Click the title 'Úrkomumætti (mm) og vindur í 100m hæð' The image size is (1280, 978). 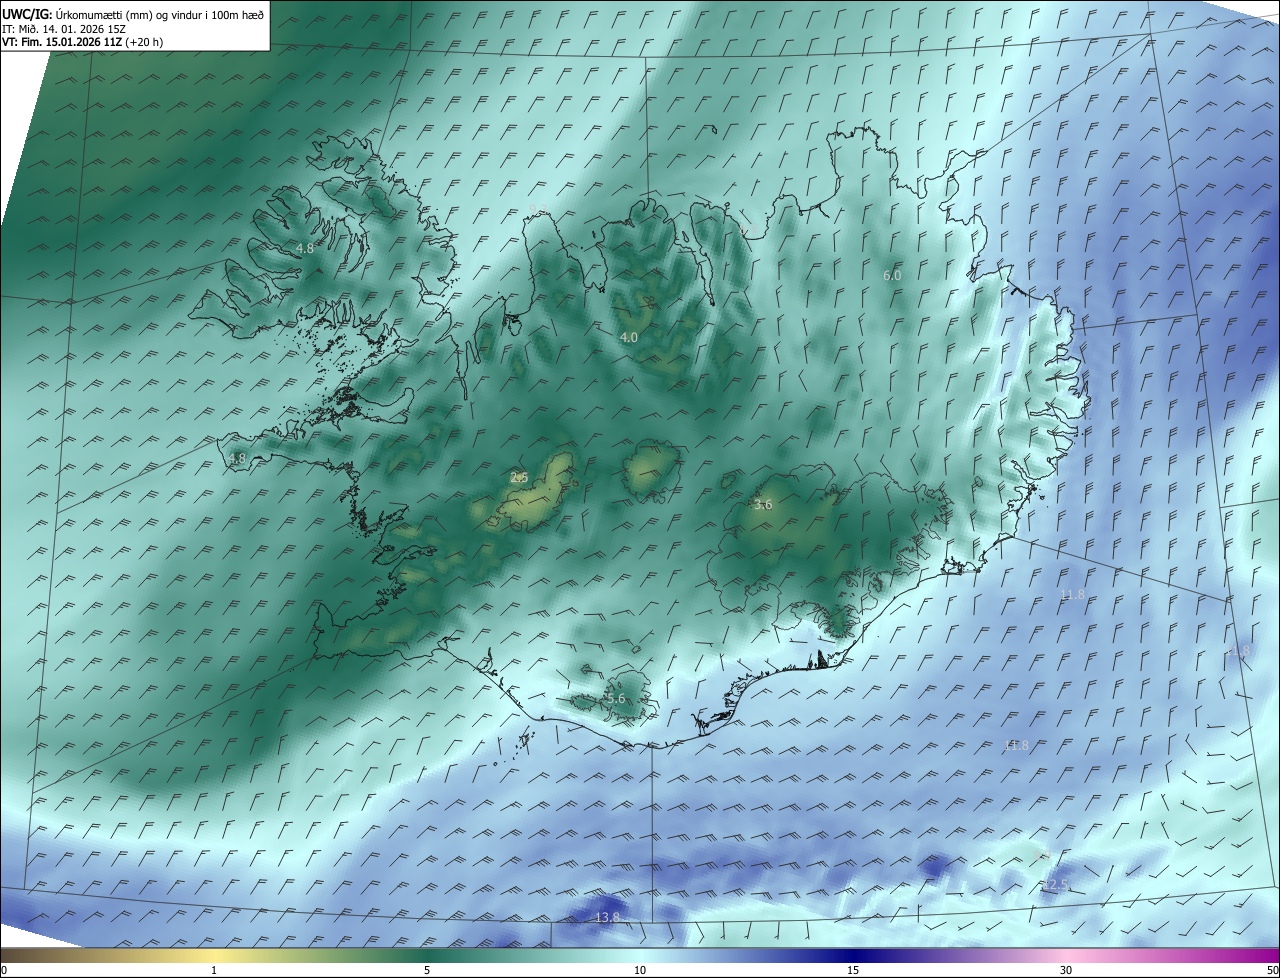(x=160, y=14)
